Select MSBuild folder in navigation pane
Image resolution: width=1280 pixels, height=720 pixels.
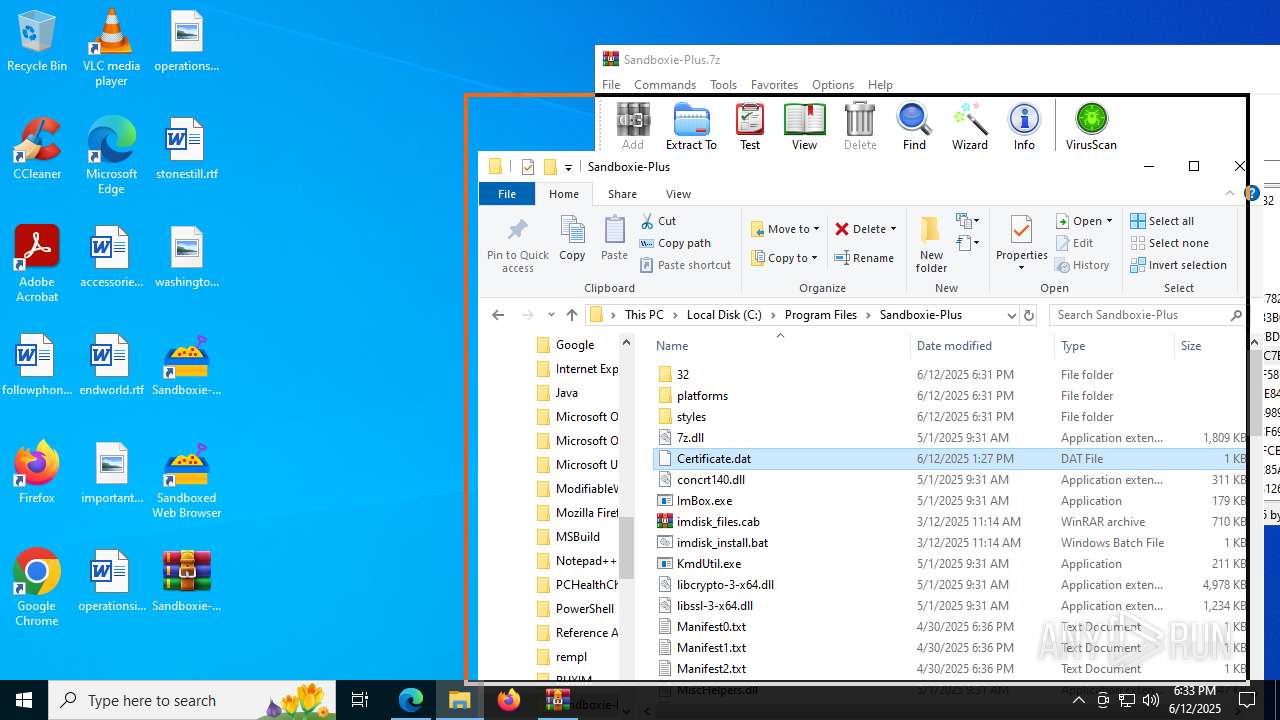(x=577, y=537)
